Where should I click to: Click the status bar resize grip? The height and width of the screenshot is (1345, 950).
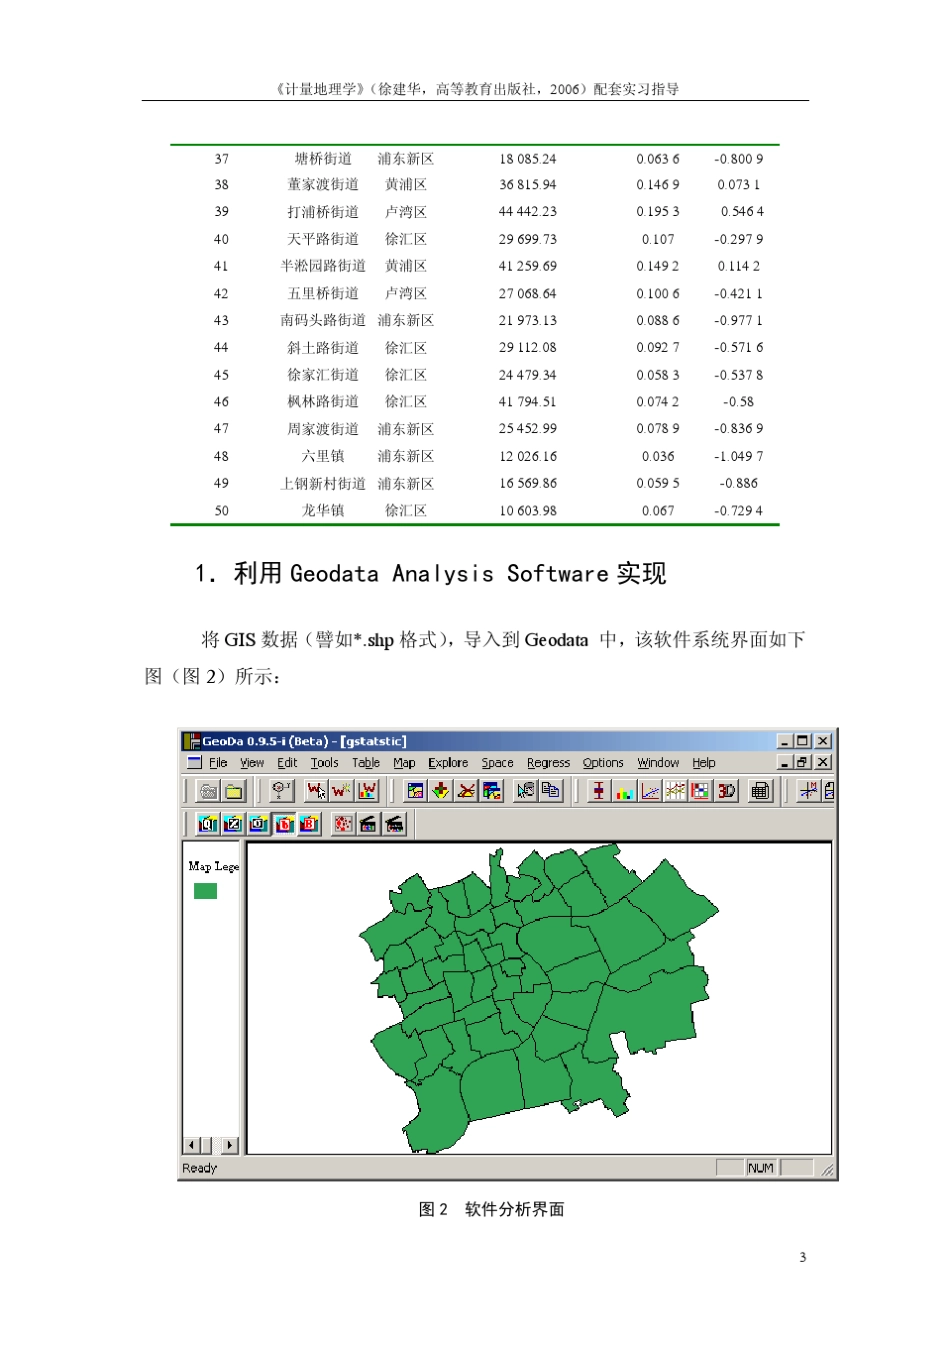pos(827,1169)
